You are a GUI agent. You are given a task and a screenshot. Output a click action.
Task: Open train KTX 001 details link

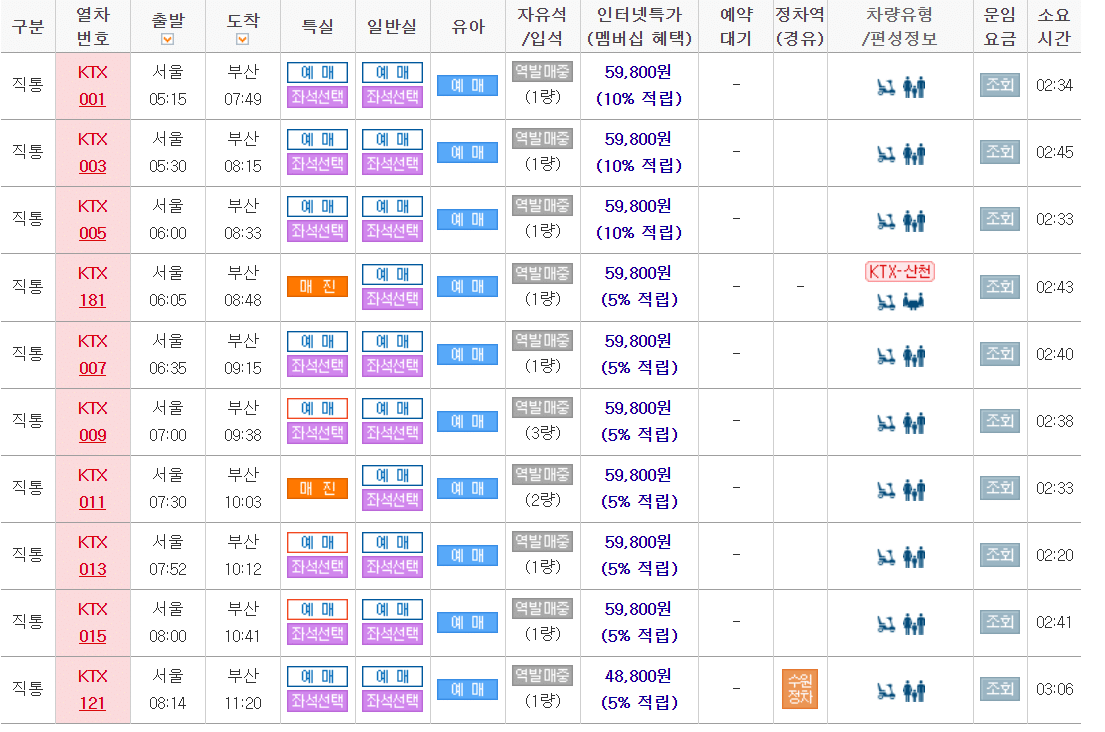coord(92,99)
